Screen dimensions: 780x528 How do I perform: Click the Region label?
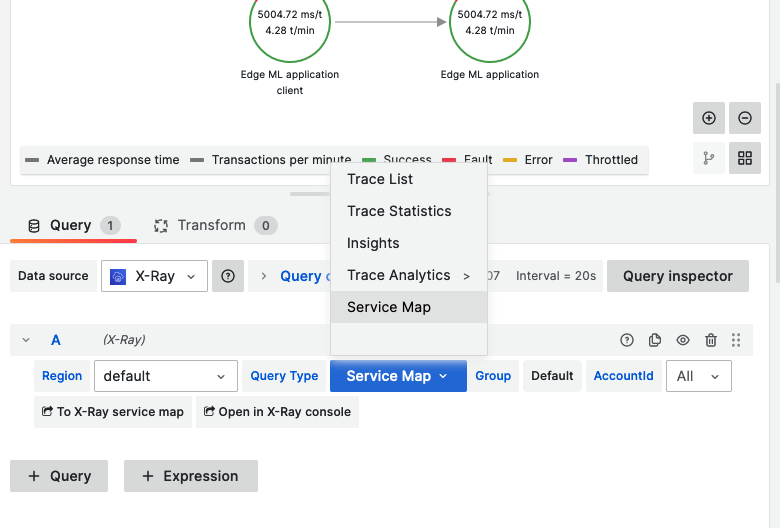pos(62,376)
